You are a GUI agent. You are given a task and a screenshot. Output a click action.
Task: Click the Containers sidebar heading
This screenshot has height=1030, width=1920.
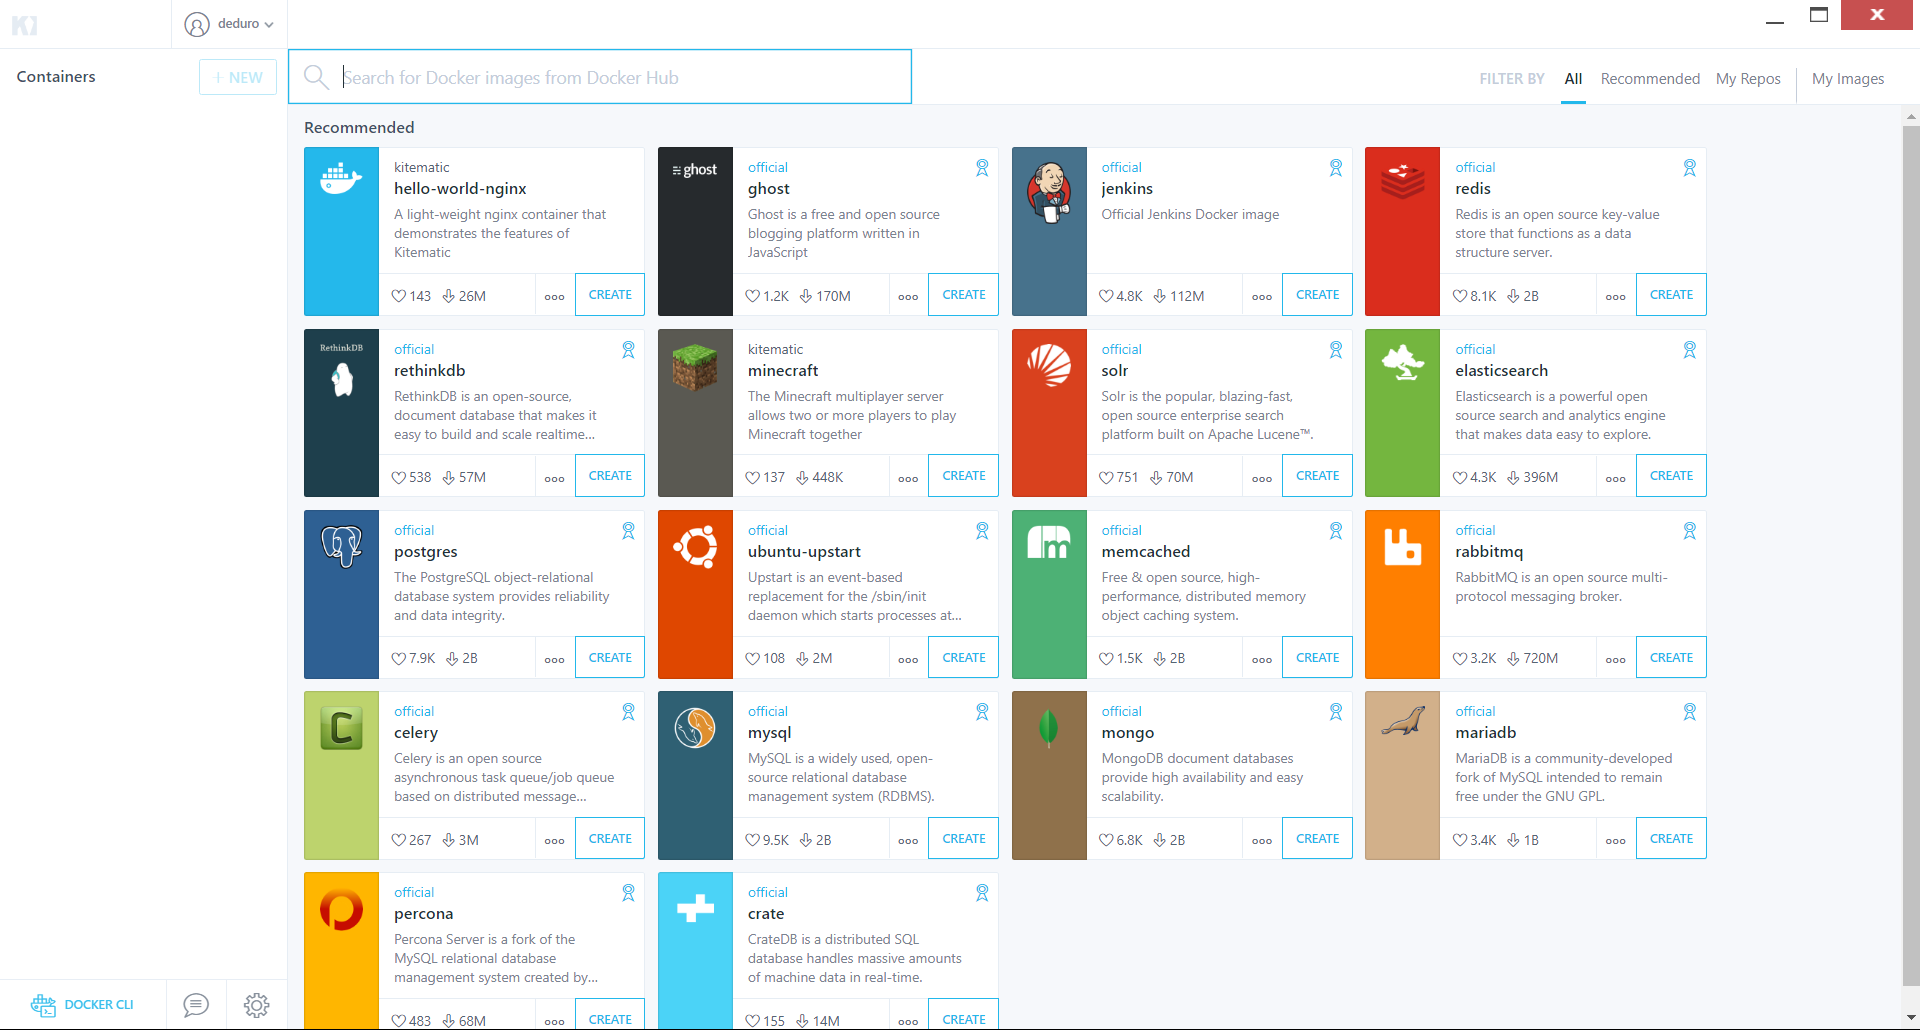coord(56,77)
